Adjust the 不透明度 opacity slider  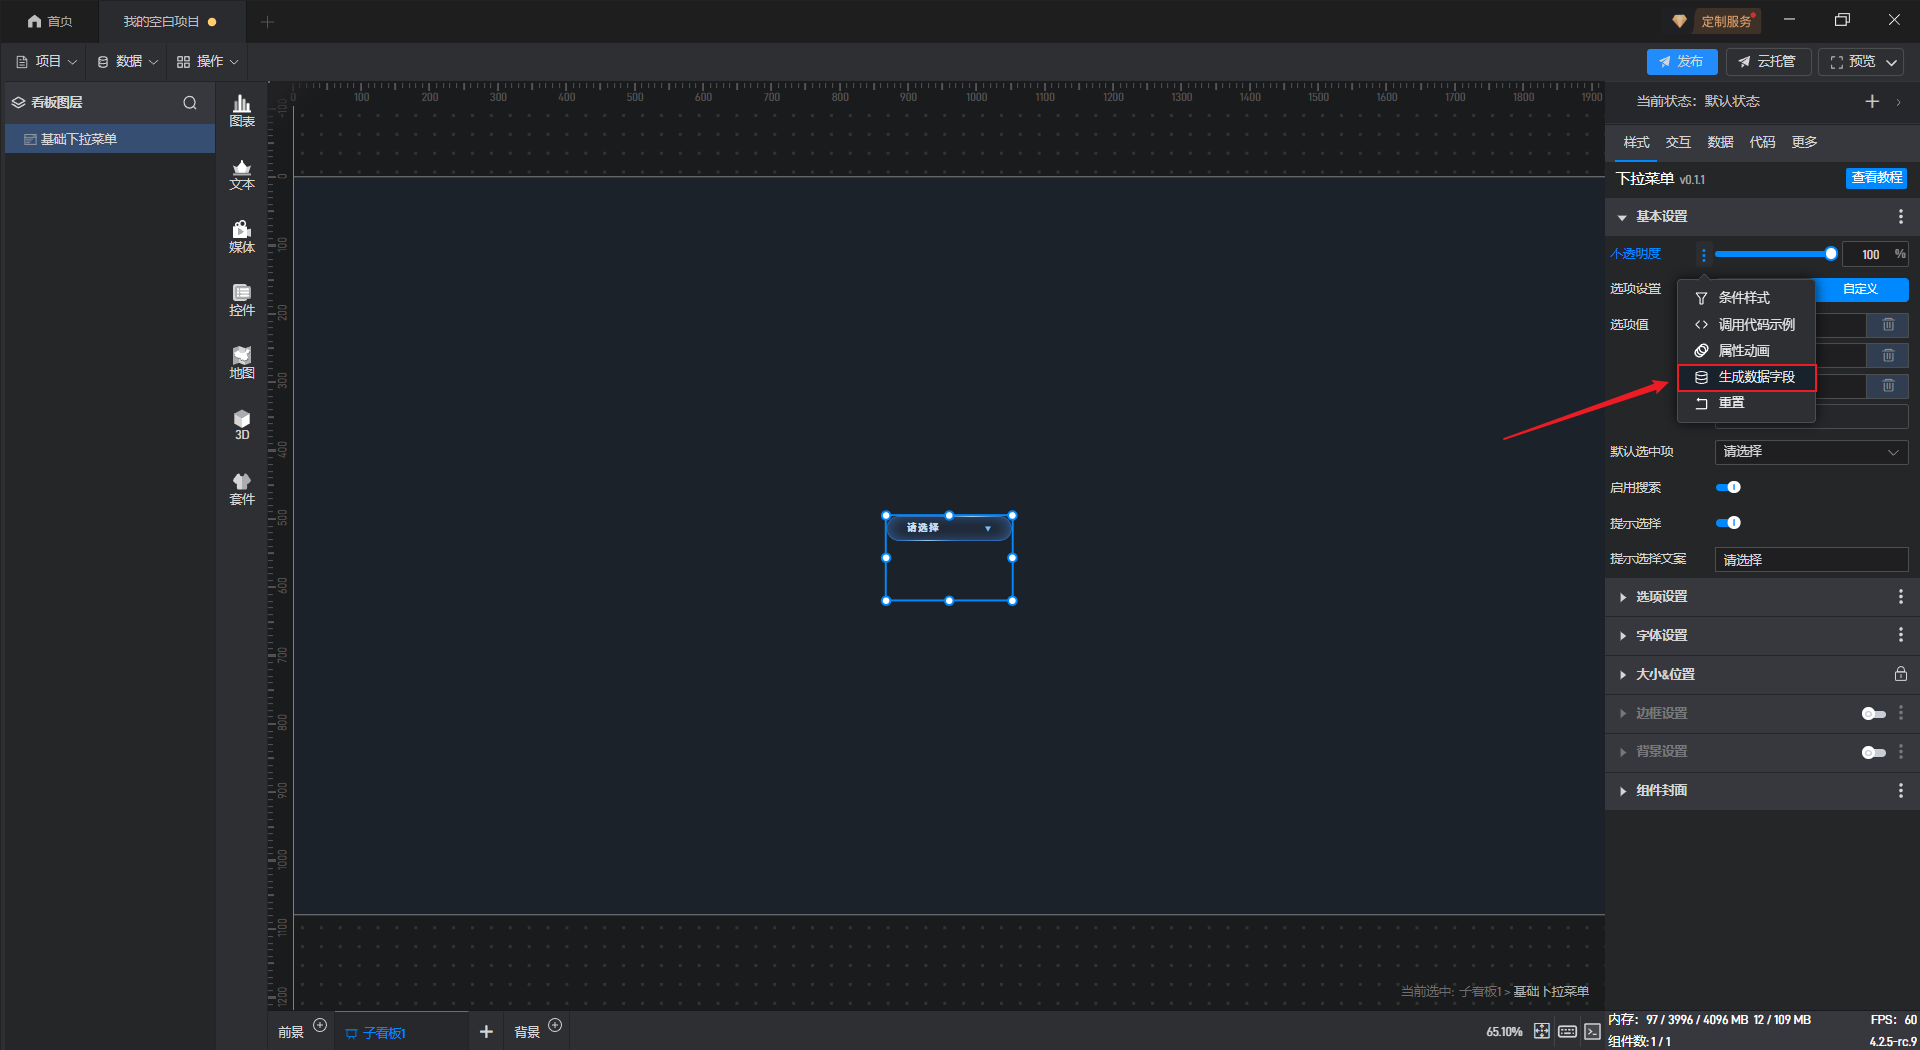click(1774, 254)
